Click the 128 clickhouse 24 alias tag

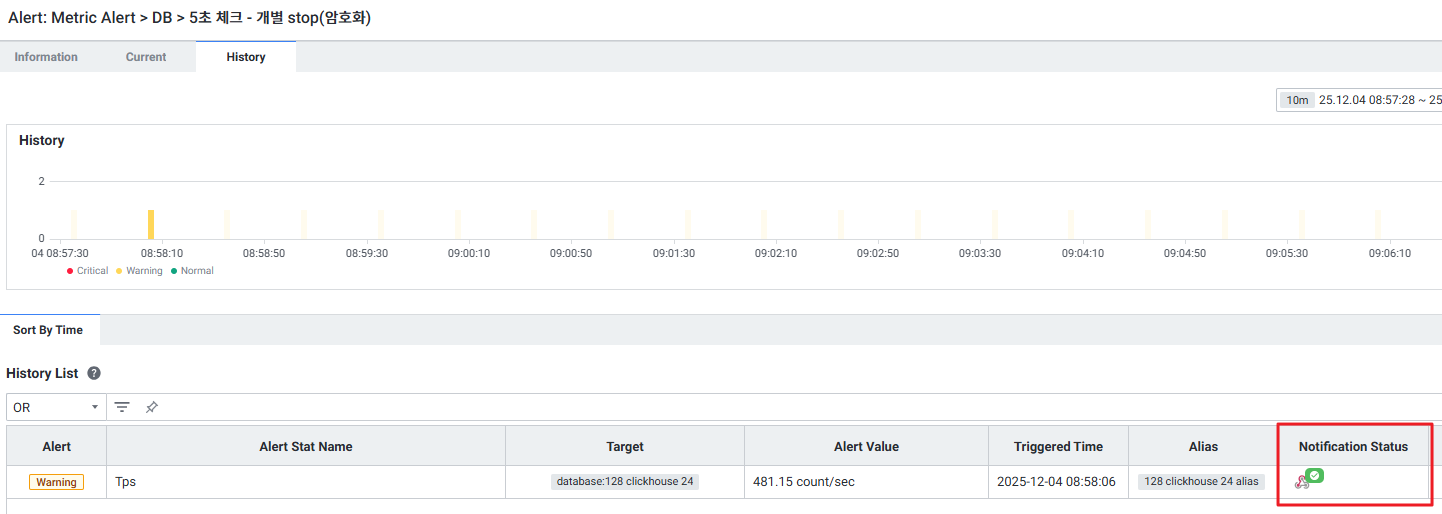(x=1201, y=482)
